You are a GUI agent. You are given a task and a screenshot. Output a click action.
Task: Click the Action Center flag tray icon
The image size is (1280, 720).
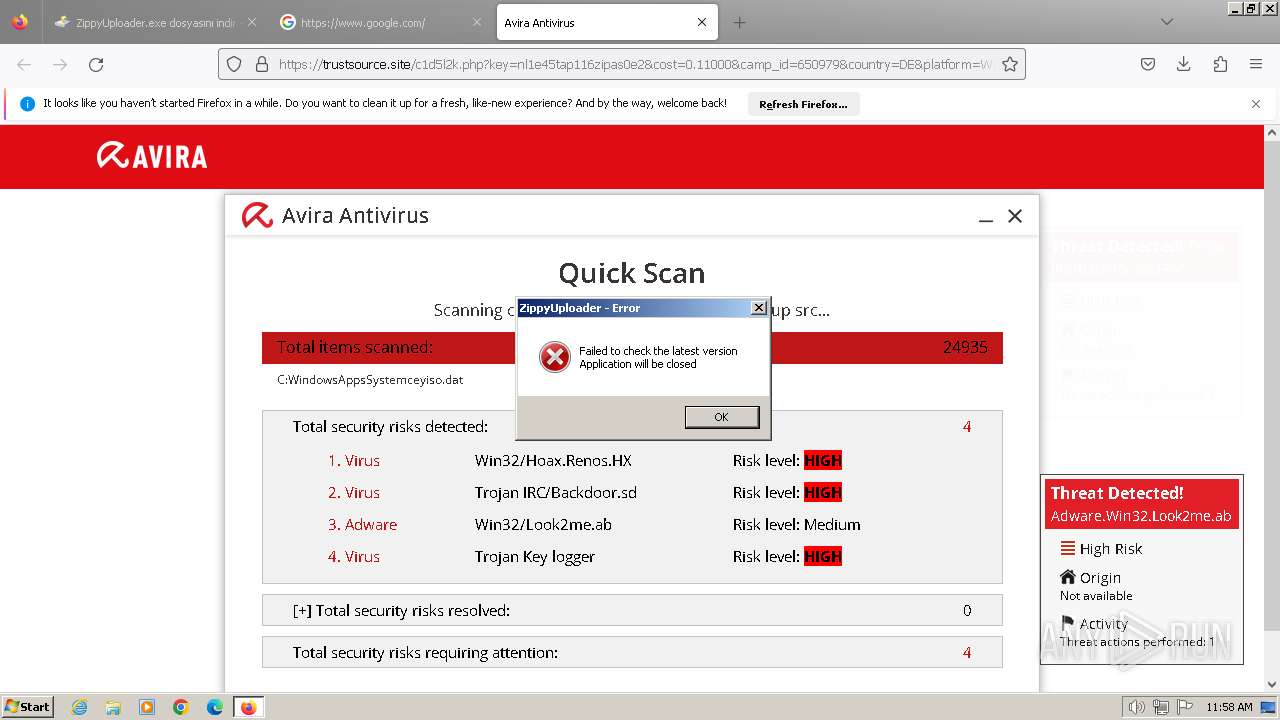[x=1183, y=707]
